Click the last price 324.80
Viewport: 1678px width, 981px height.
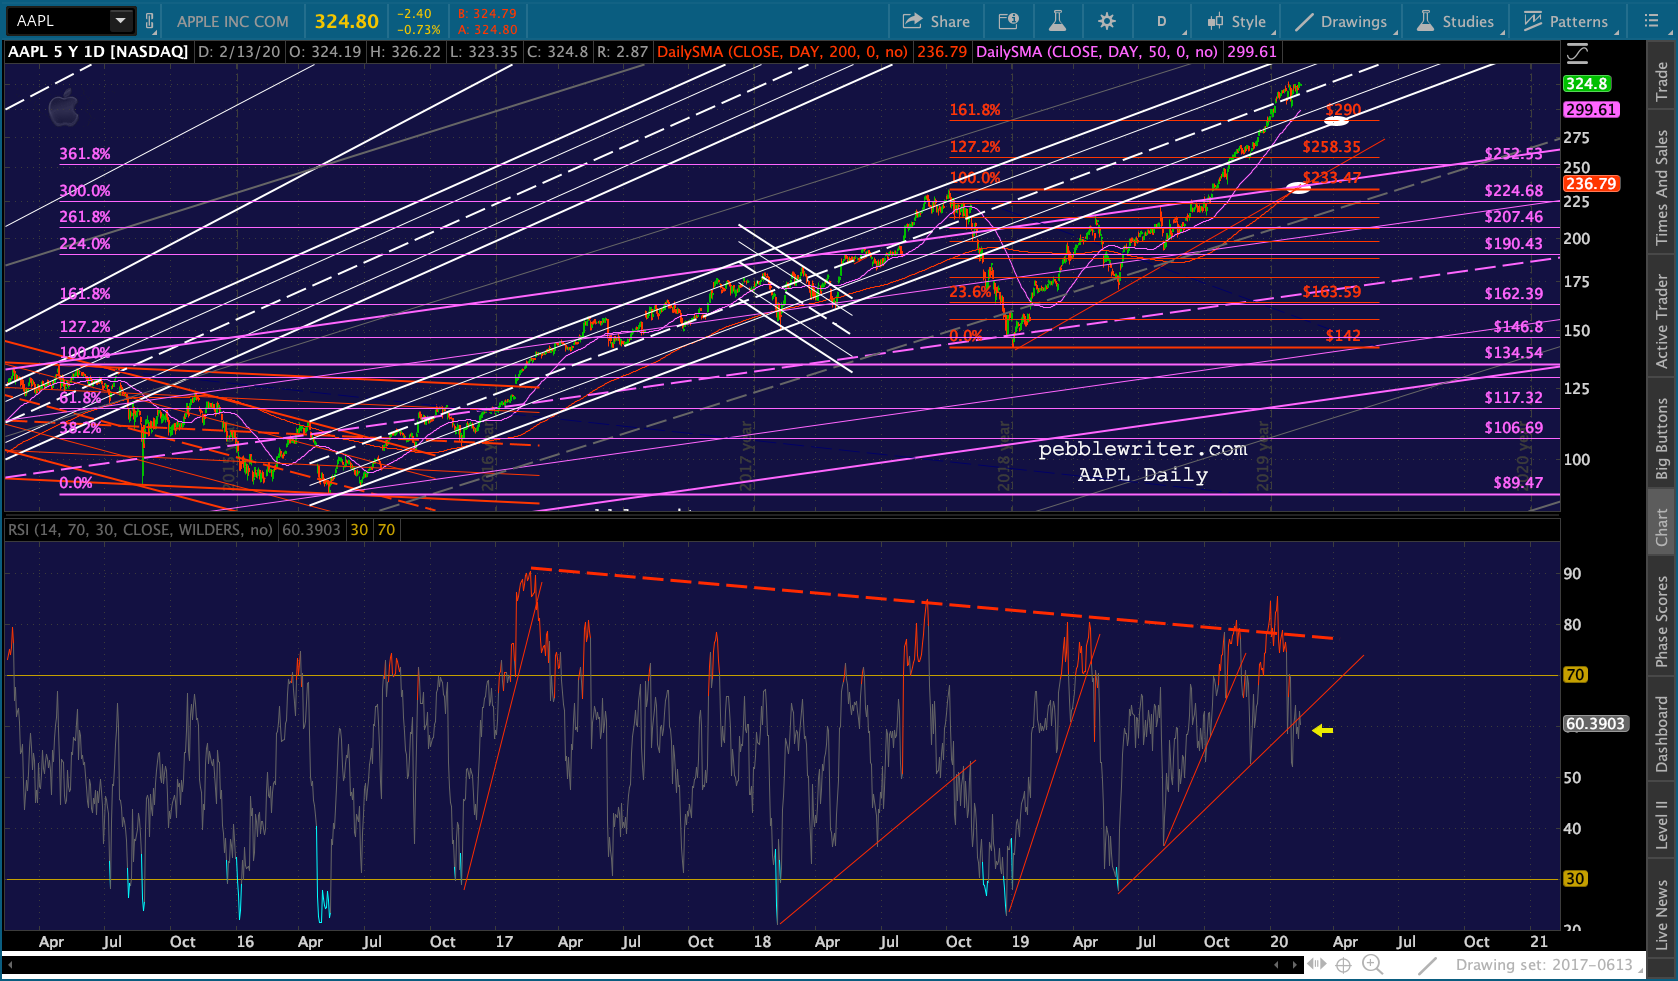(347, 21)
